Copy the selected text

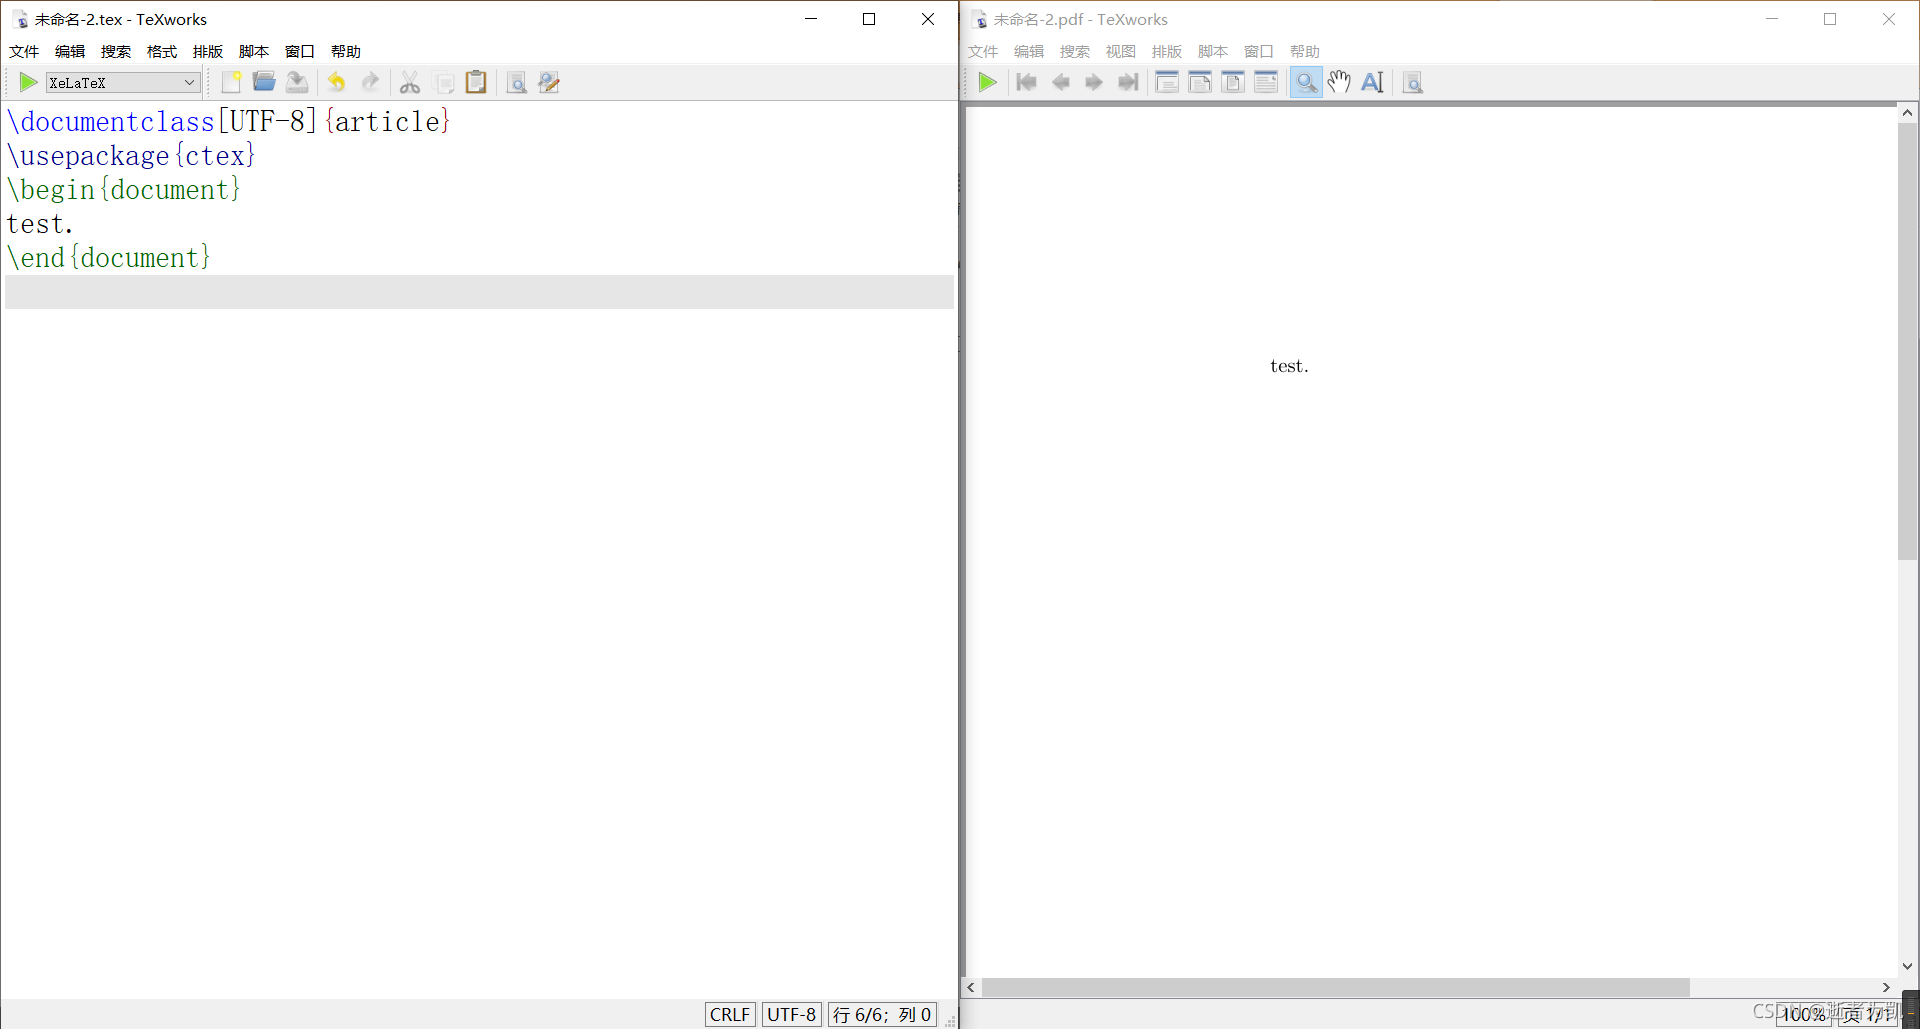coord(444,82)
